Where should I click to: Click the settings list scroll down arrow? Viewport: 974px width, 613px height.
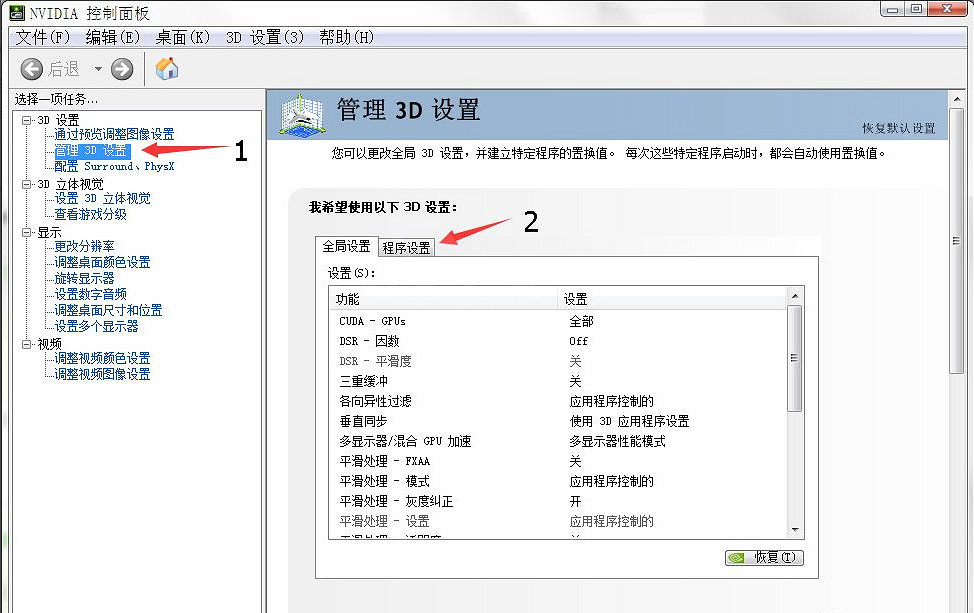[x=795, y=529]
